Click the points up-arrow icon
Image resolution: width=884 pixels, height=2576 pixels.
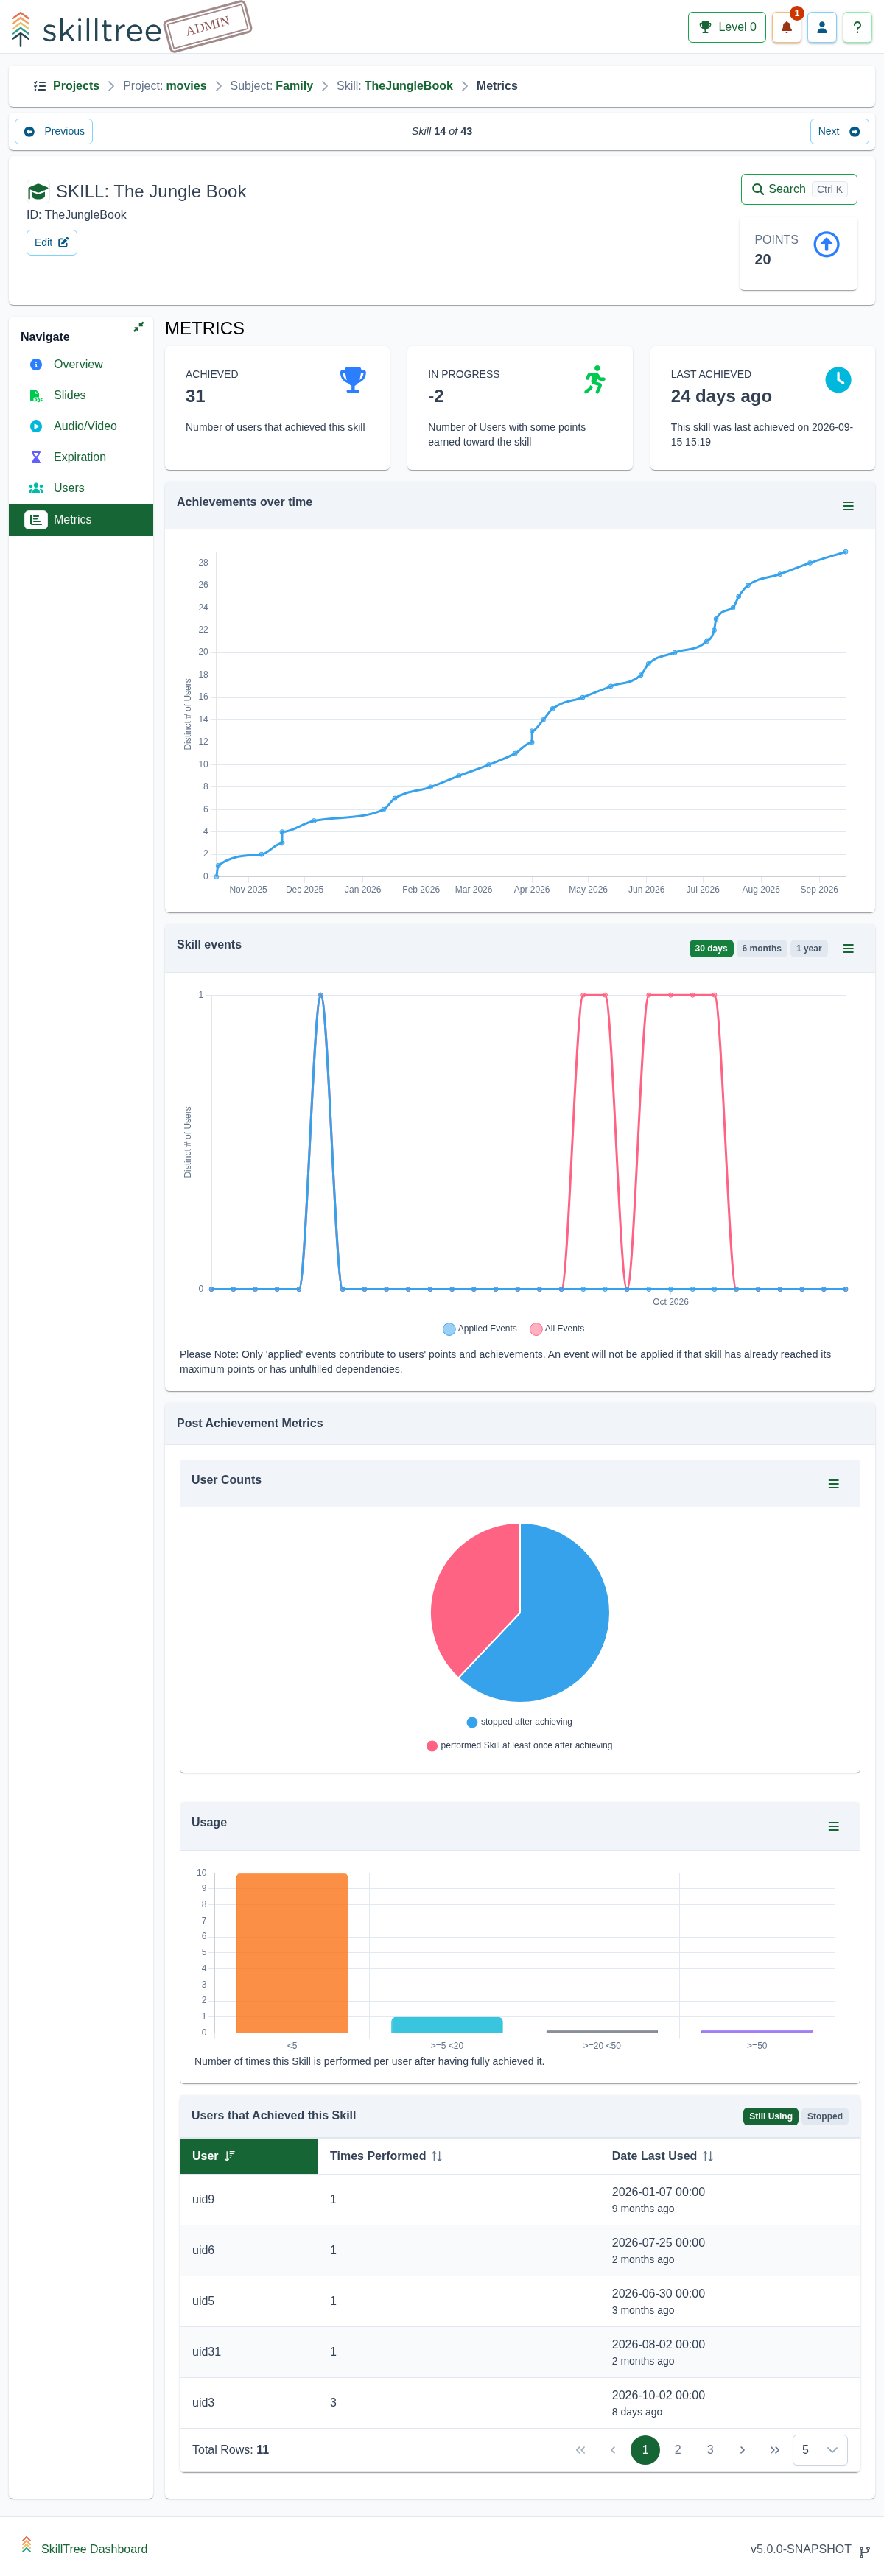(826, 244)
